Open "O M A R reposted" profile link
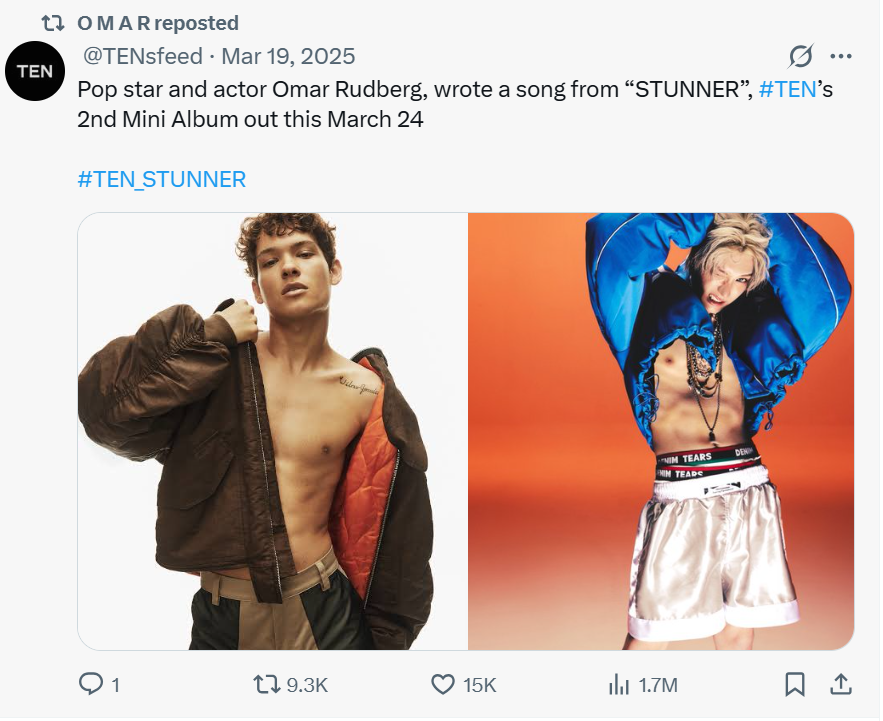 coord(158,22)
